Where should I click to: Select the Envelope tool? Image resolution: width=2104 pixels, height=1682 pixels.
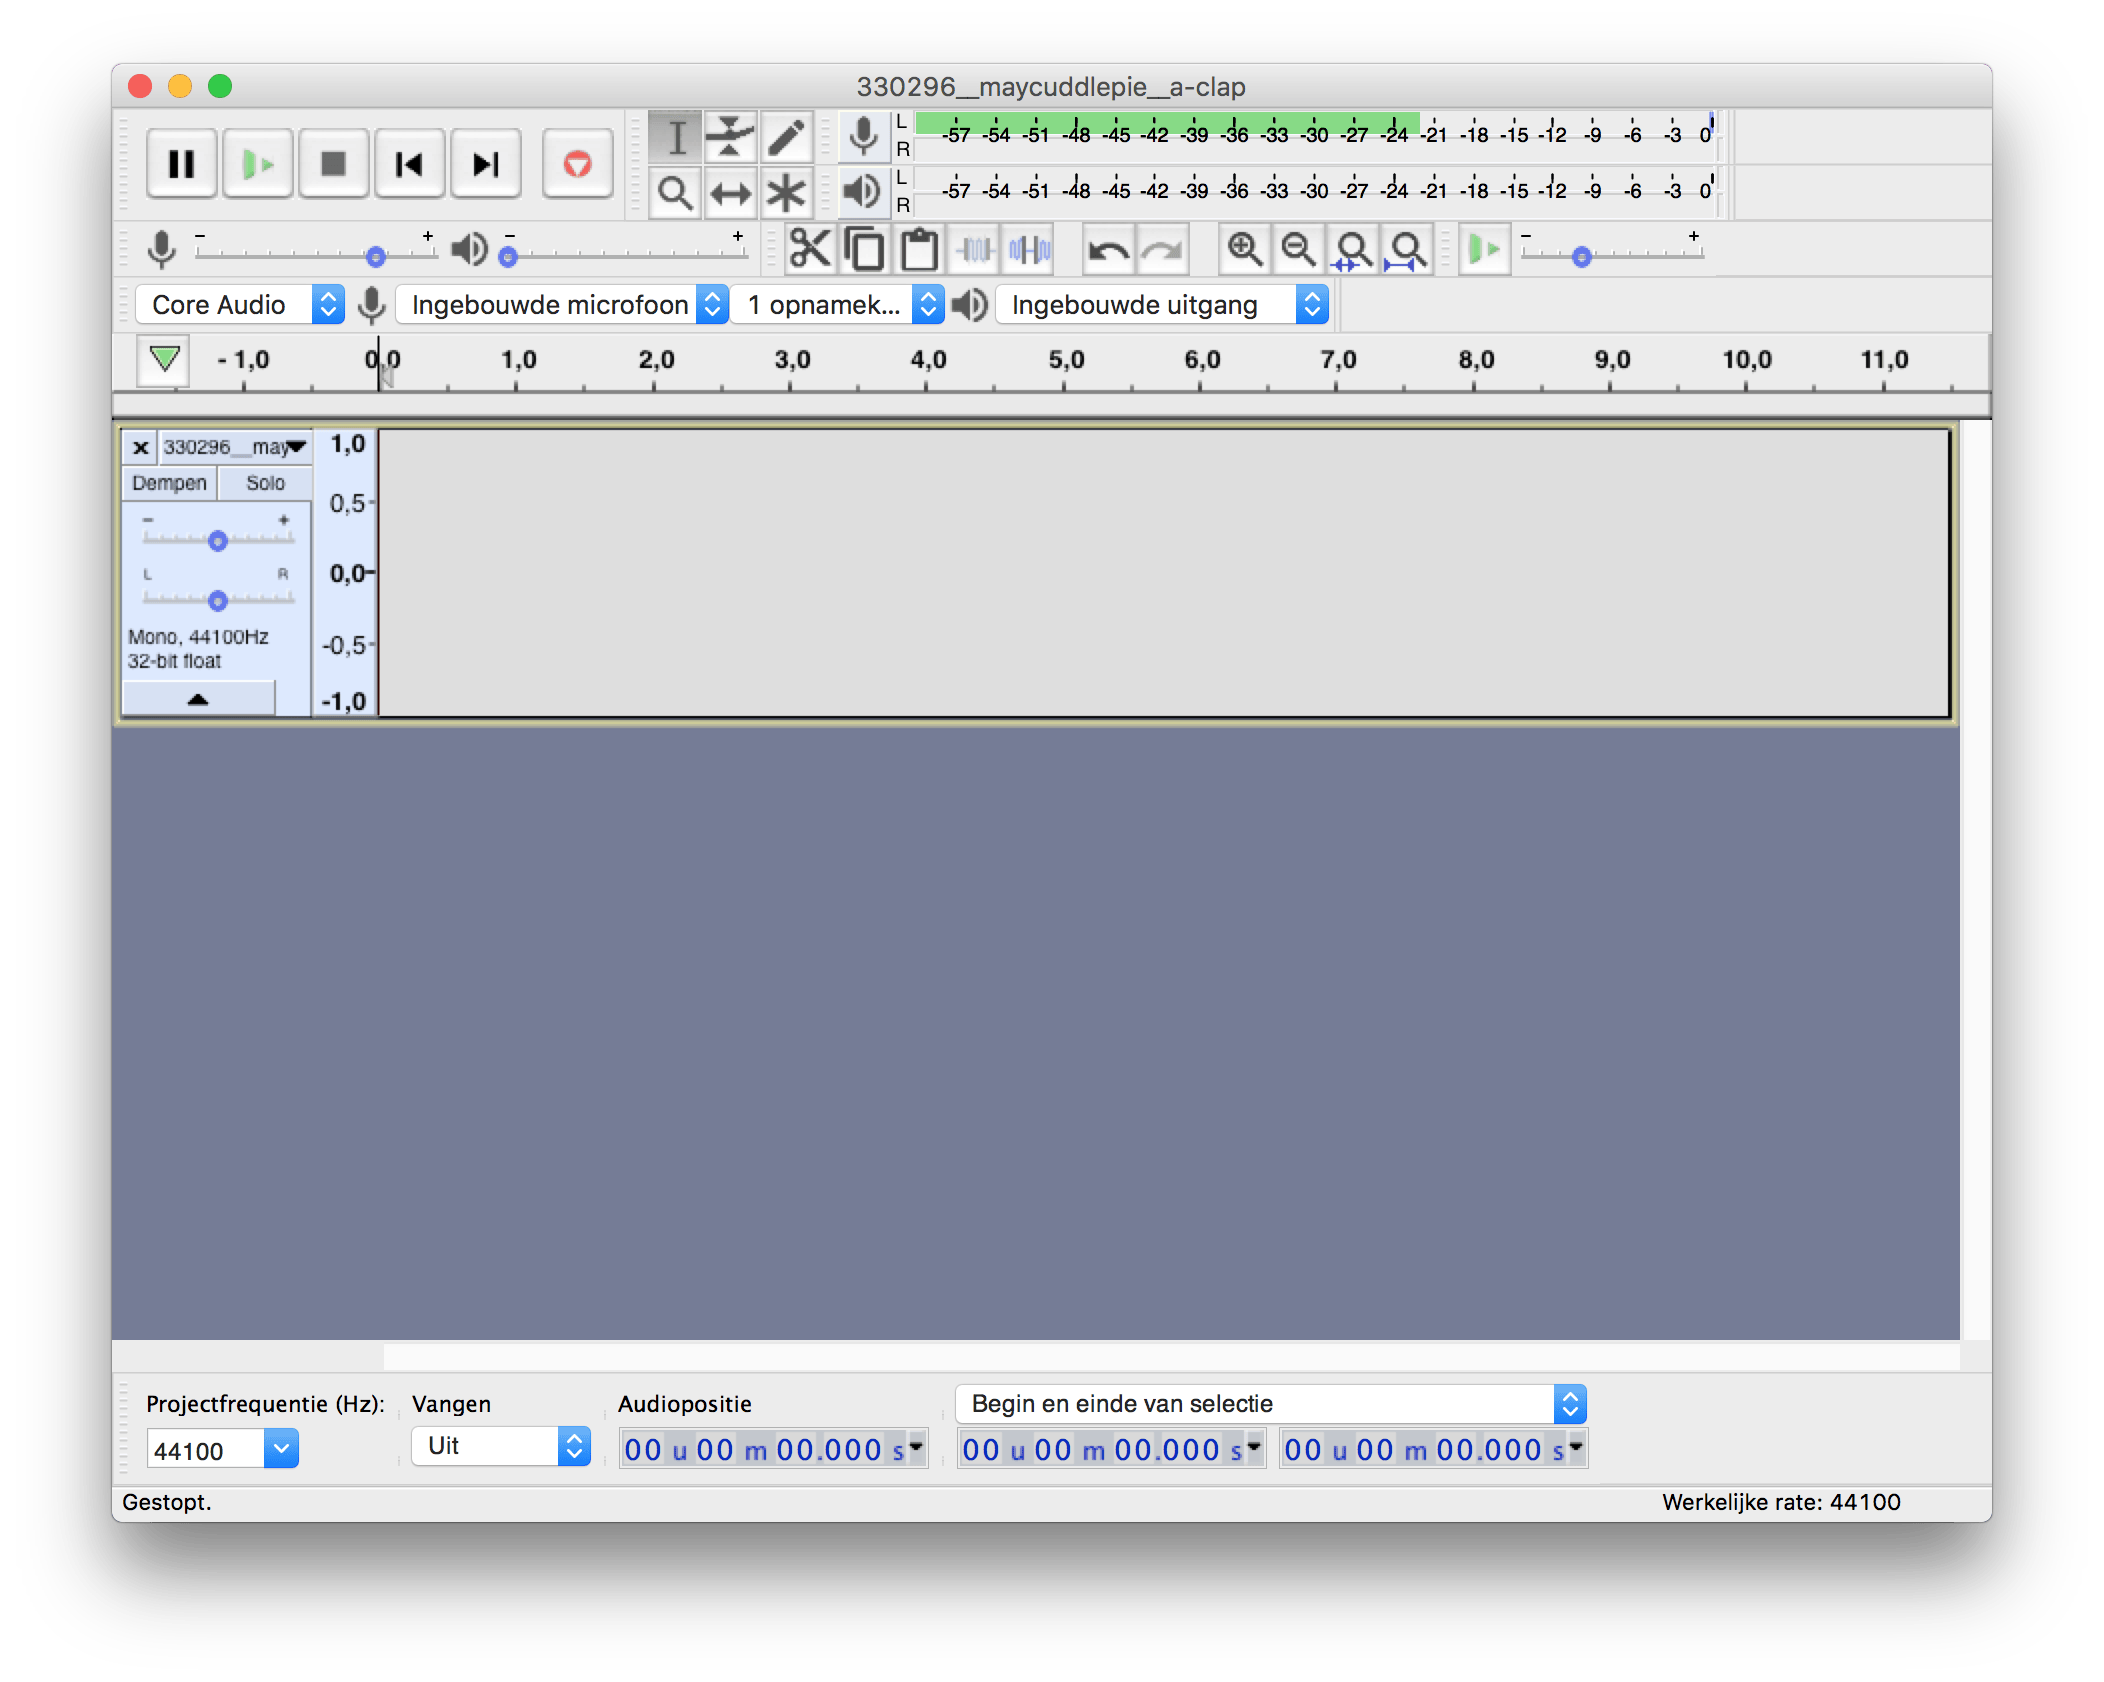[730, 136]
